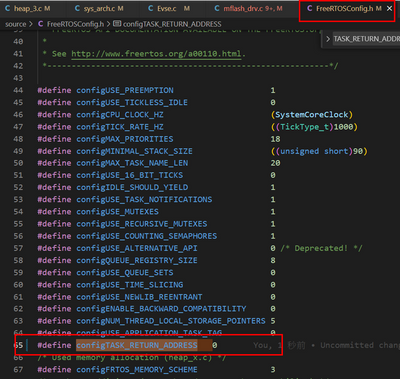400x379 pixels.
Task: Select the Evse.c tab
Action: pyautogui.click(x=172, y=9)
